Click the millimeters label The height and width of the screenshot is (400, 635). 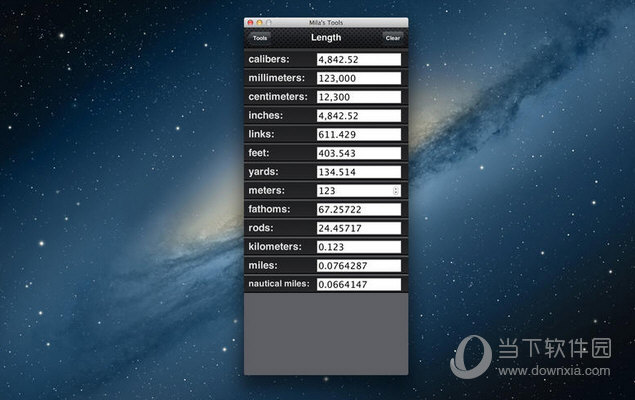(x=277, y=78)
